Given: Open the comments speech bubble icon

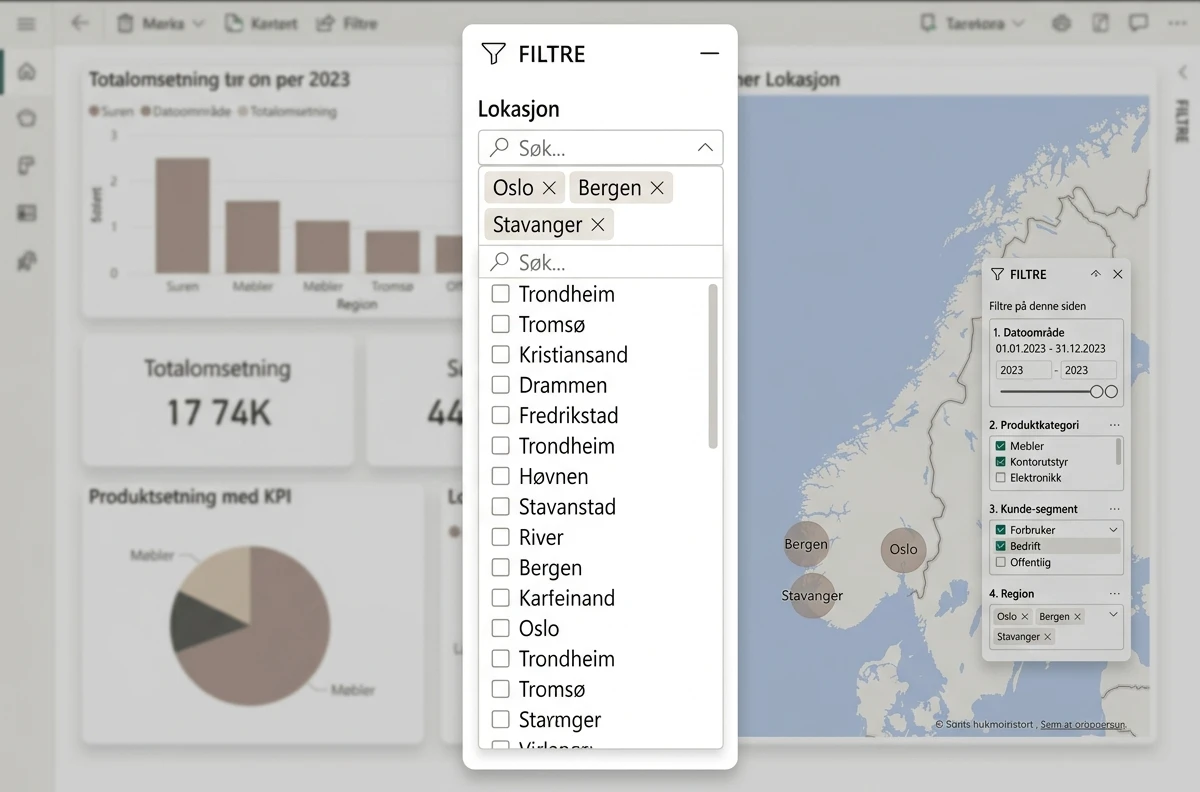Looking at the screenshot, I should click(1138, 23).
